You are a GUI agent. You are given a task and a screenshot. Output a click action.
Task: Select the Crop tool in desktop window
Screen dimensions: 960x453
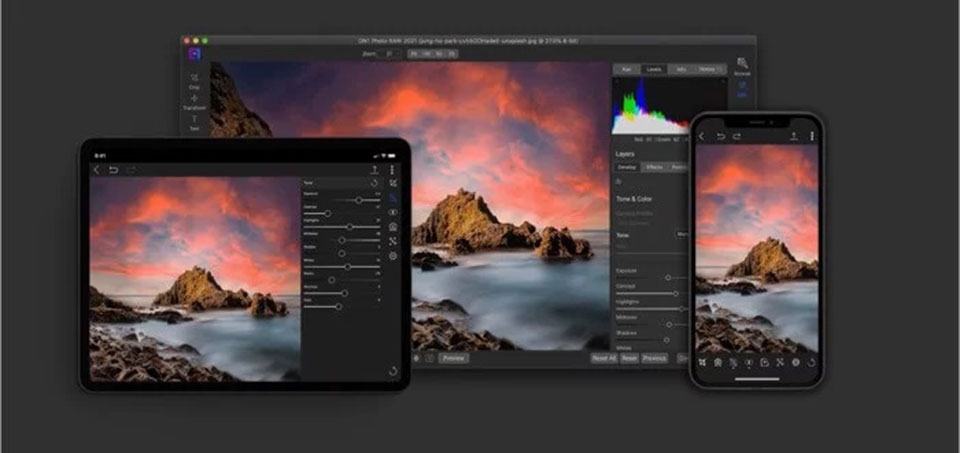(x=194, y=81)
